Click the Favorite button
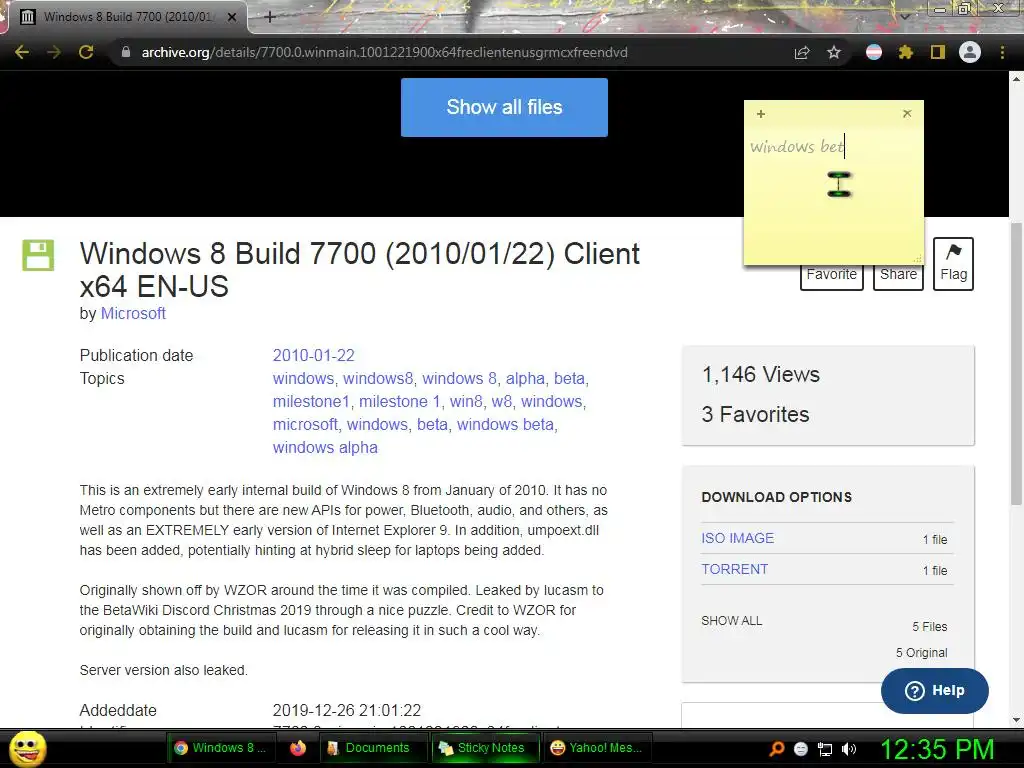The height and width of the screenshot is (768, 1024). (831, 276)
